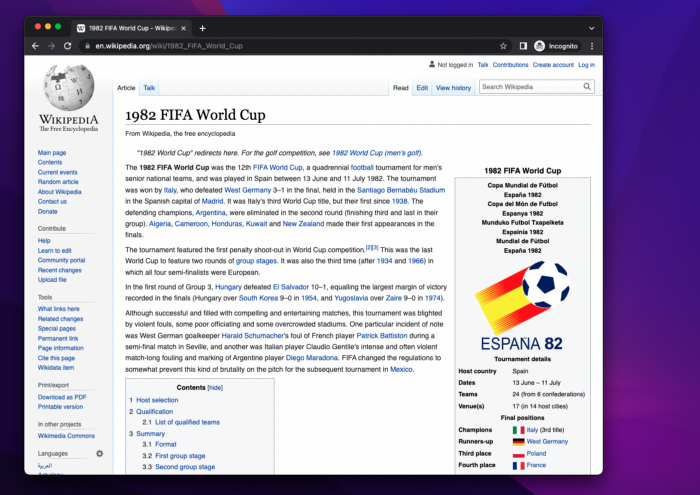Jump to List of qualified teams section
700x495 pixels.
tap(188, 422)
